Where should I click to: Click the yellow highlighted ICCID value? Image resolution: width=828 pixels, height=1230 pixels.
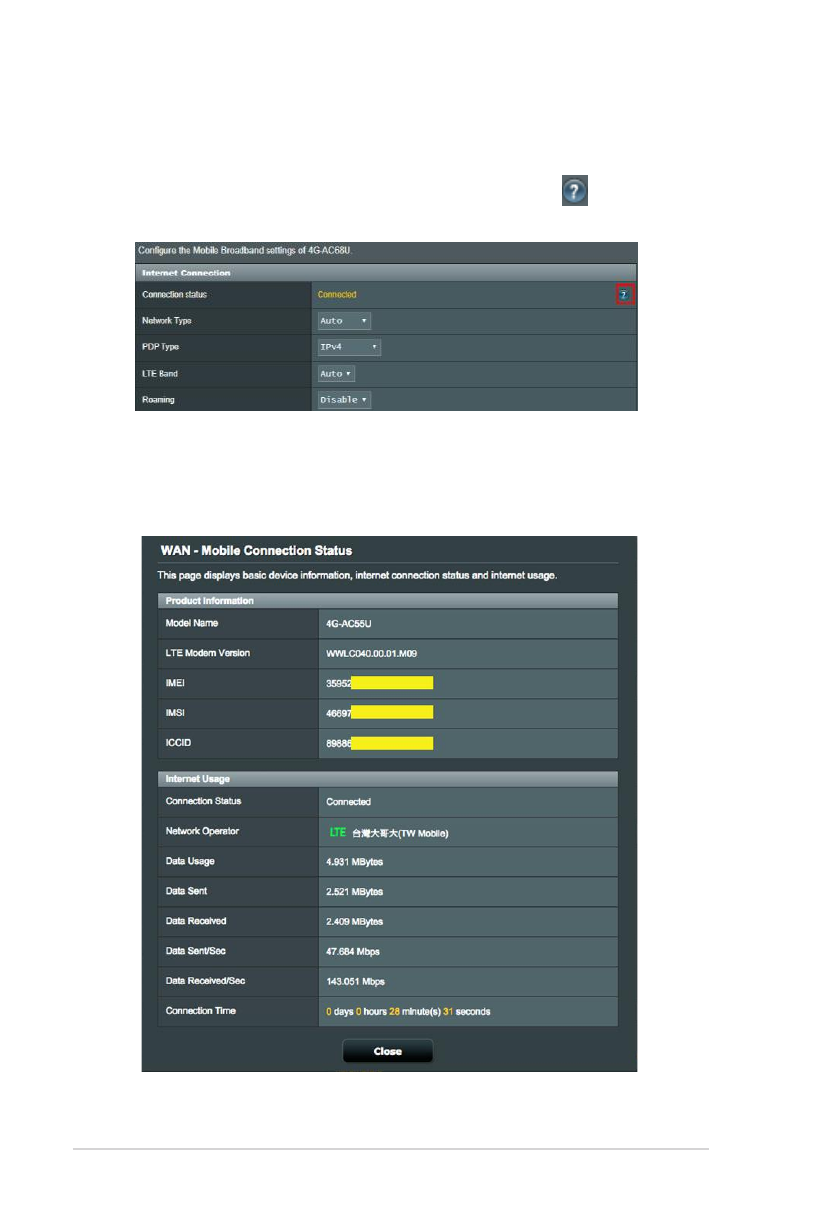point(391,743)
